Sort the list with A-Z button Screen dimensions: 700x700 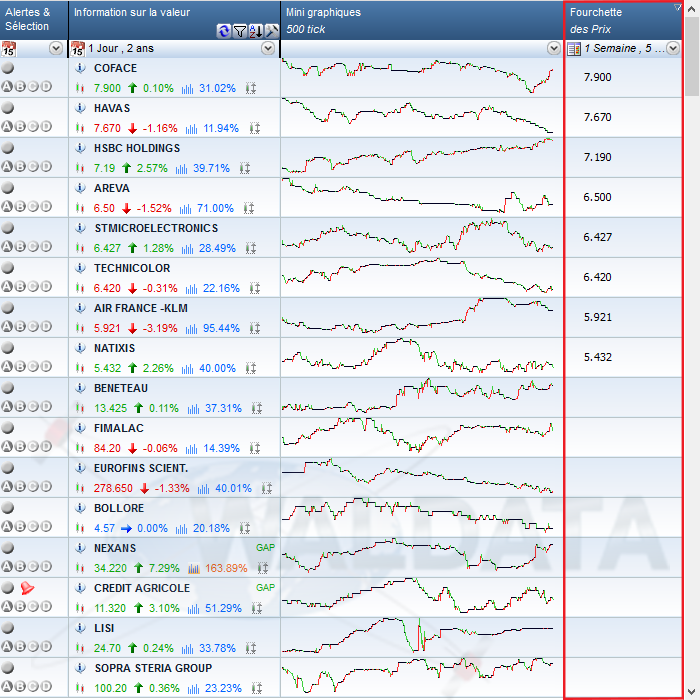coord(256,31)
